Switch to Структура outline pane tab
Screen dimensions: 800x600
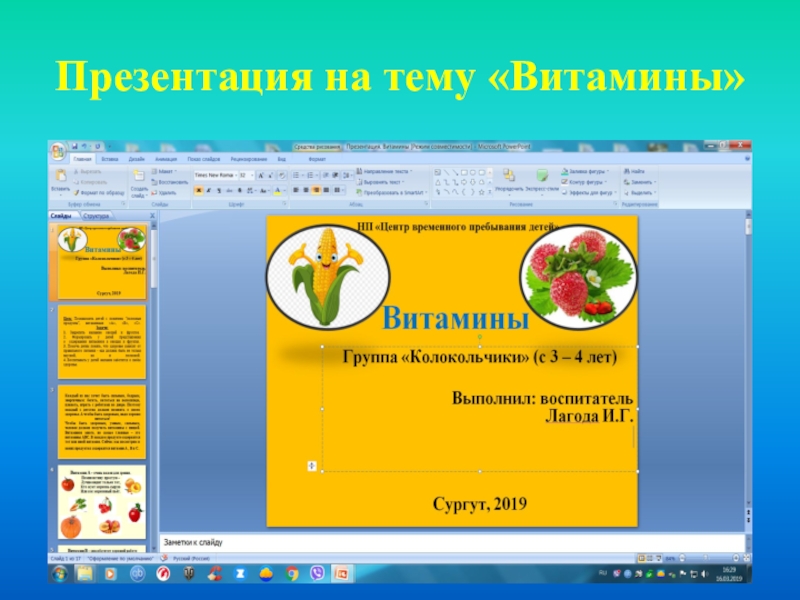96,216
